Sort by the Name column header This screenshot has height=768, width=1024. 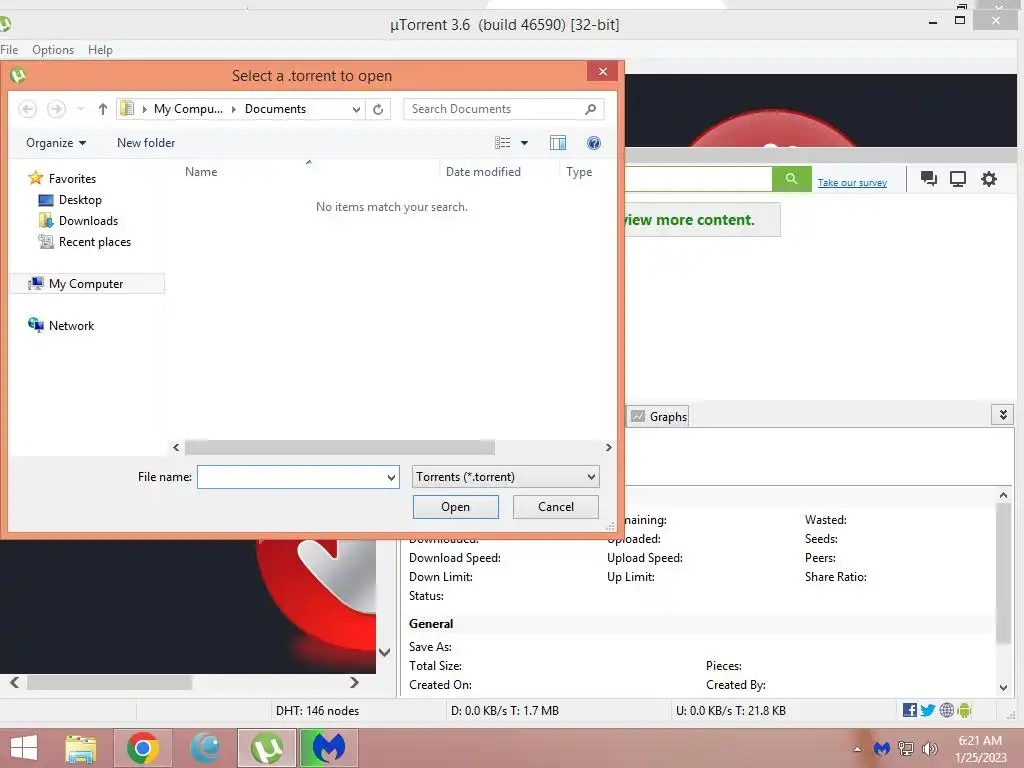(x=200, y=172)
